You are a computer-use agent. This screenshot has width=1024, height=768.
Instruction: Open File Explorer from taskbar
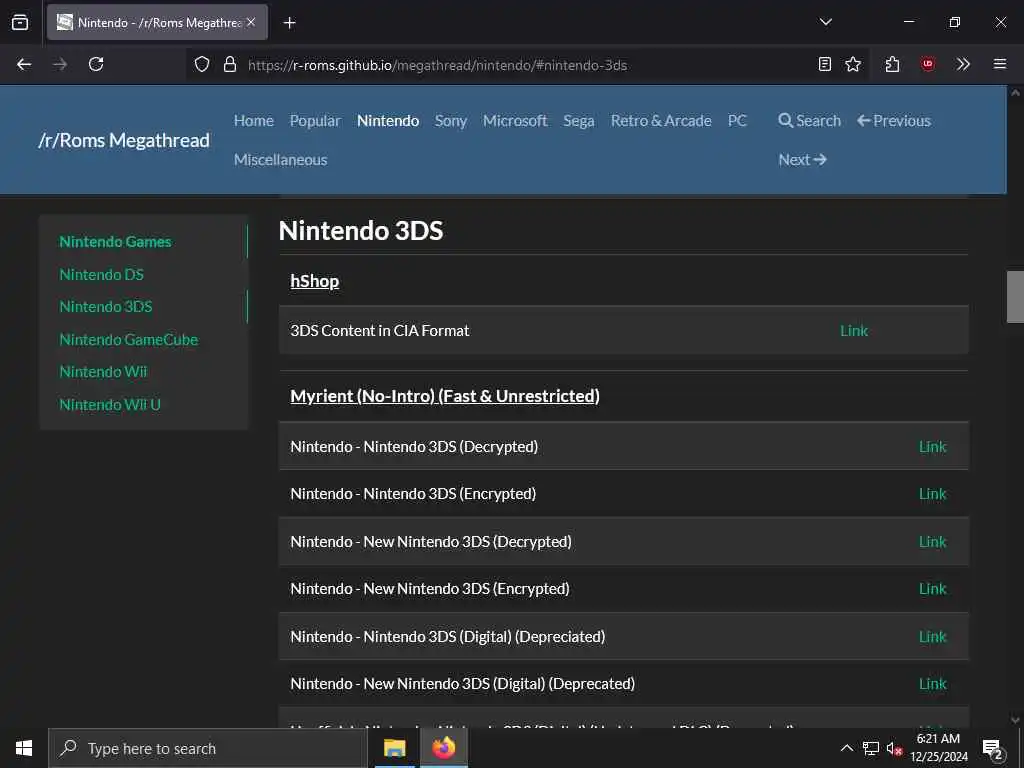(394, 748)
